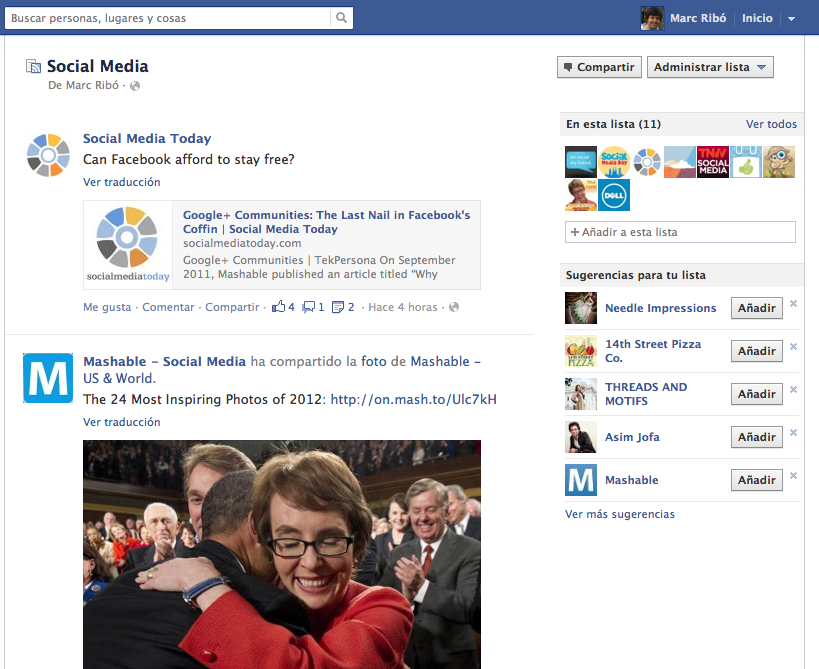The width and height of the screenshot is (819, 669).
Task: Open the cartoon owl member thumbnail
Action: point(779,162)
